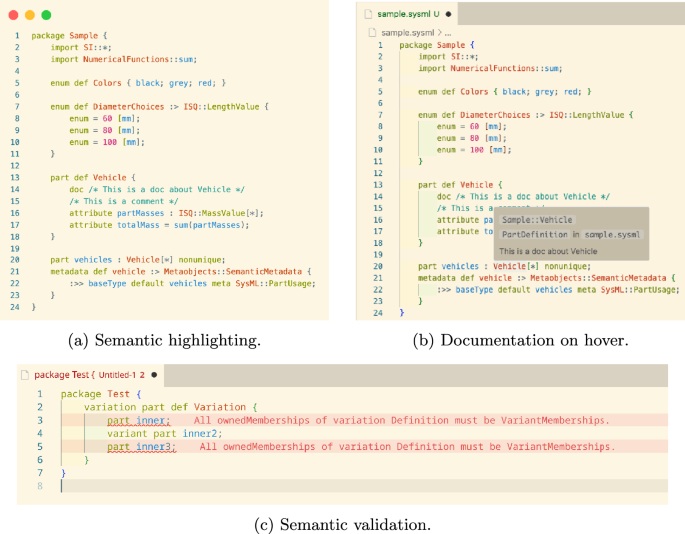Click the file icon on Untitled-1 tab
This screenshot has width=685, height=534.
[25, 375]
